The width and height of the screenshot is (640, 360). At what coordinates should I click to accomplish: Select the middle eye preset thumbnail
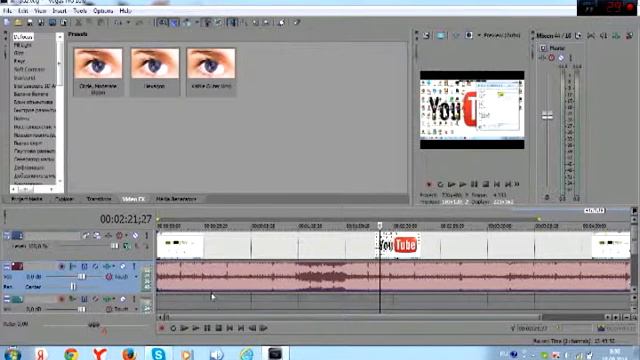[155, 64]
